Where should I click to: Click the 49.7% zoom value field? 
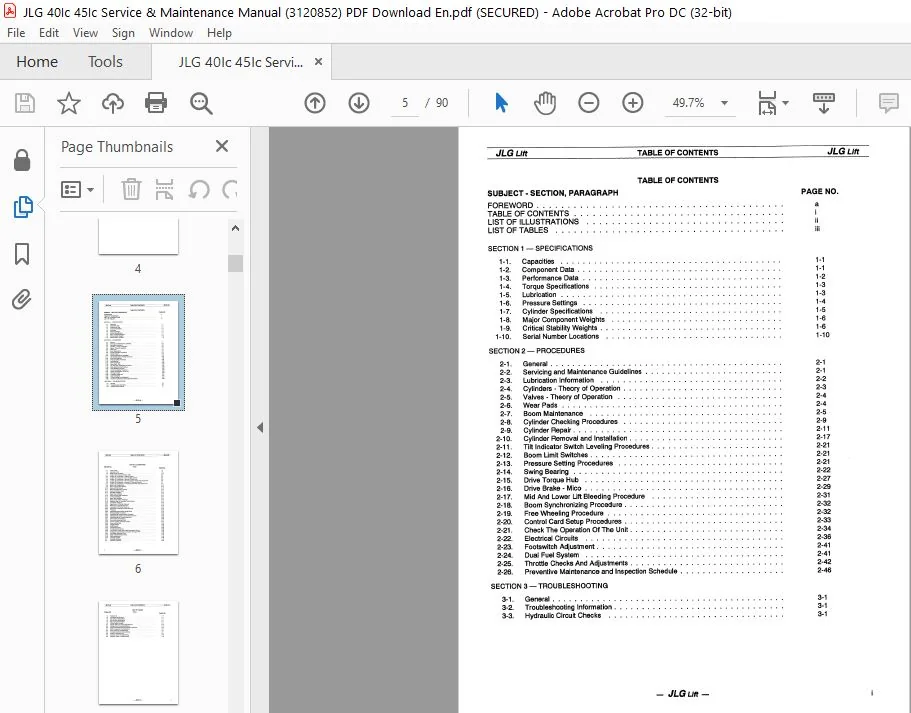click(x=688, y=103)
